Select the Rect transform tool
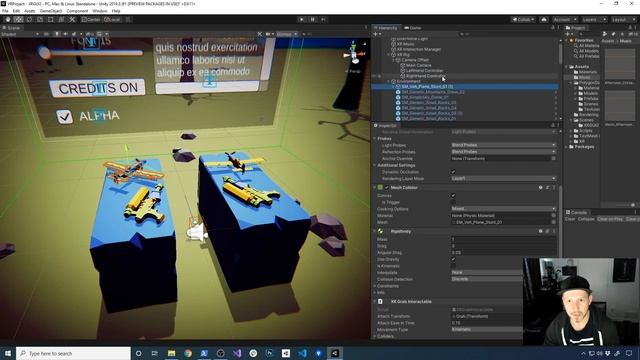The height and width of the screenshot is (360, 640). pos(50,20)
